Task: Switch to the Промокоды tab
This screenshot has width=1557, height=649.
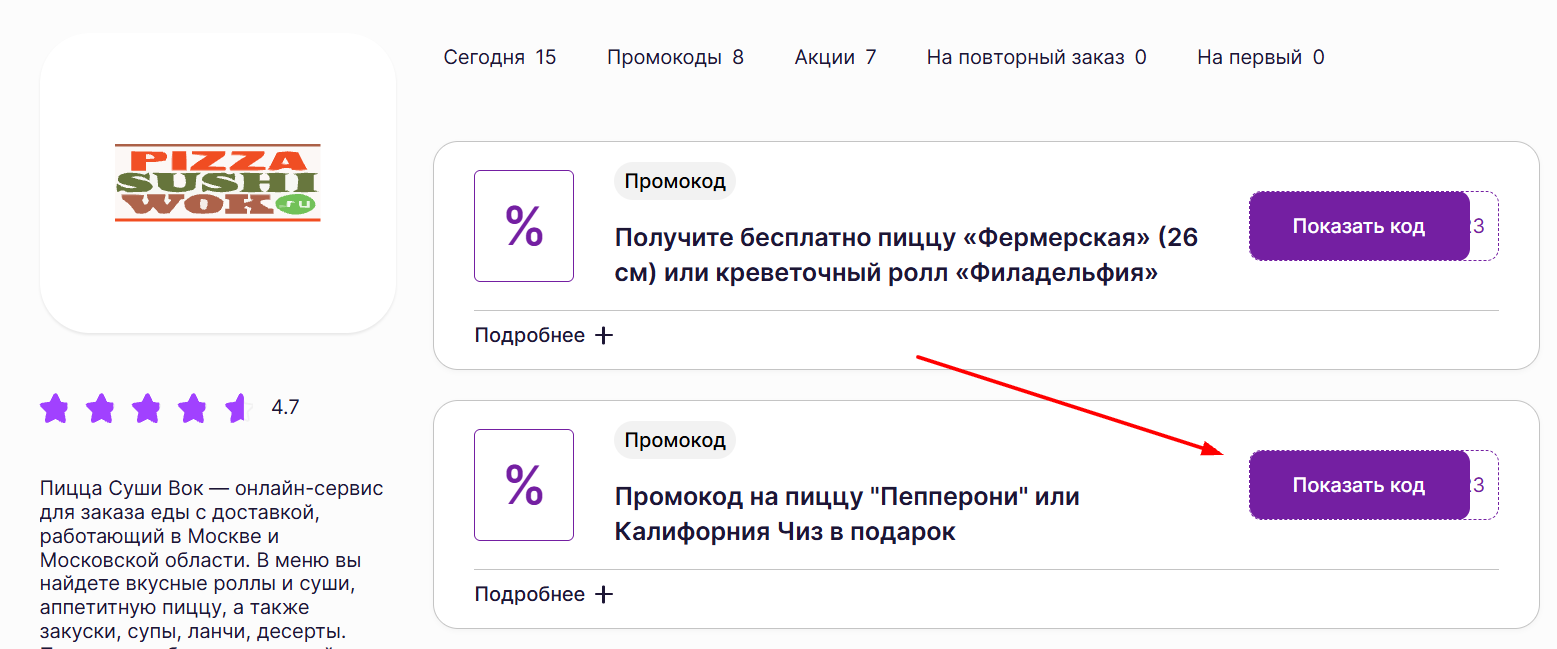Action: click(674, 57)
